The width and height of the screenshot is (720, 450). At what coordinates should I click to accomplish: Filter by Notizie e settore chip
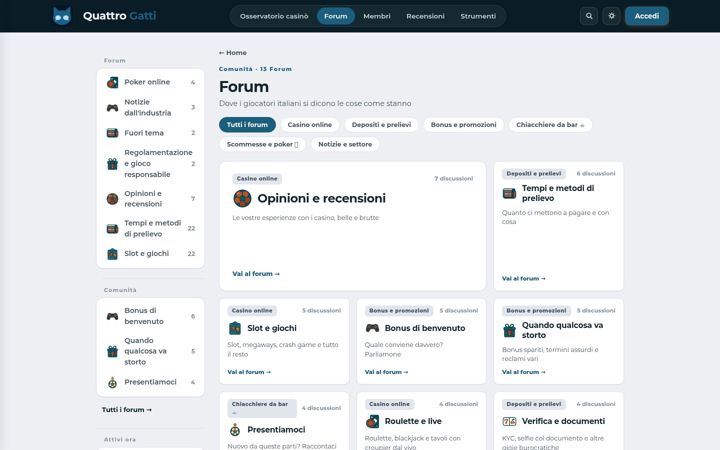[x=345, y=144]
